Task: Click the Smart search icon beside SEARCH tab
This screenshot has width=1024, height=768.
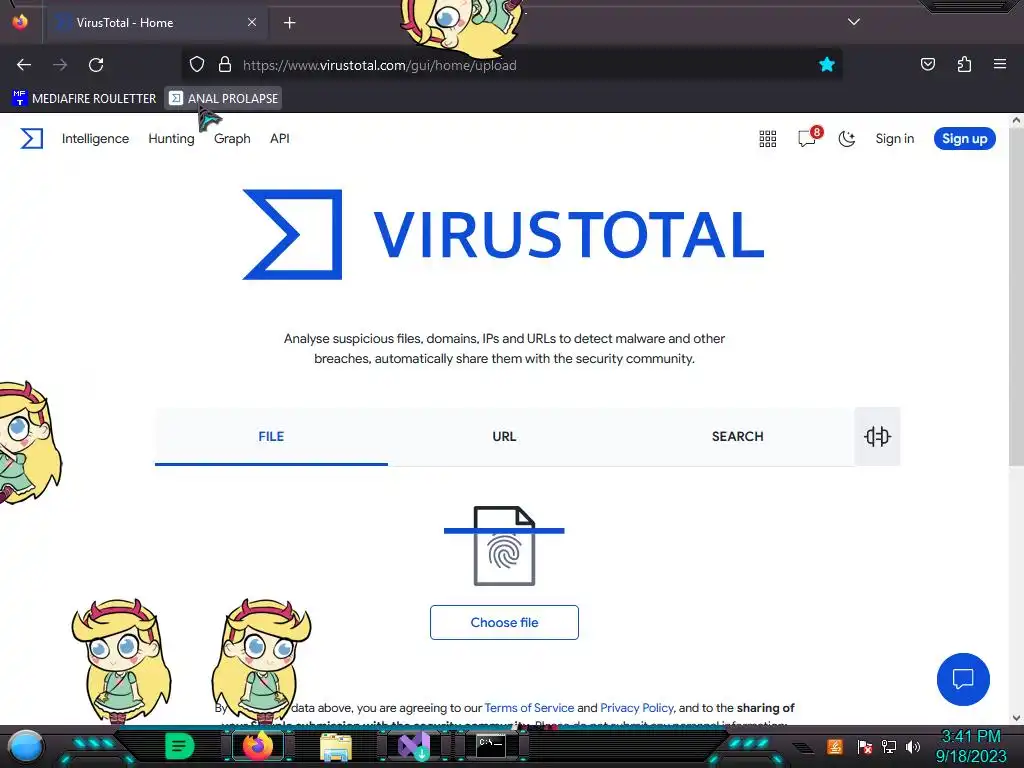Action: (877, 436)
